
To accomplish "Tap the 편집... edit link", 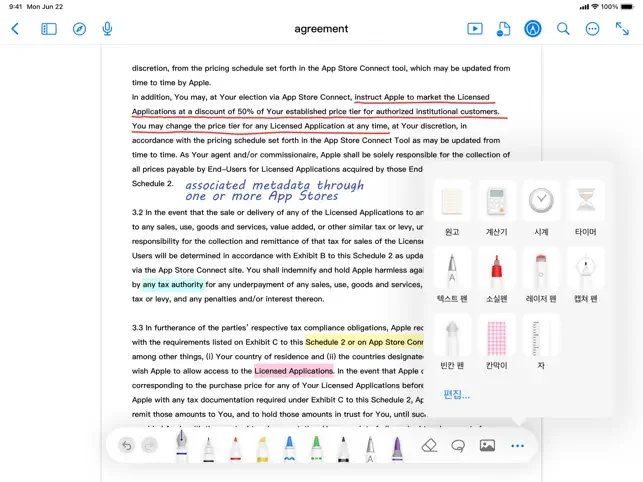I will [456, 395].
